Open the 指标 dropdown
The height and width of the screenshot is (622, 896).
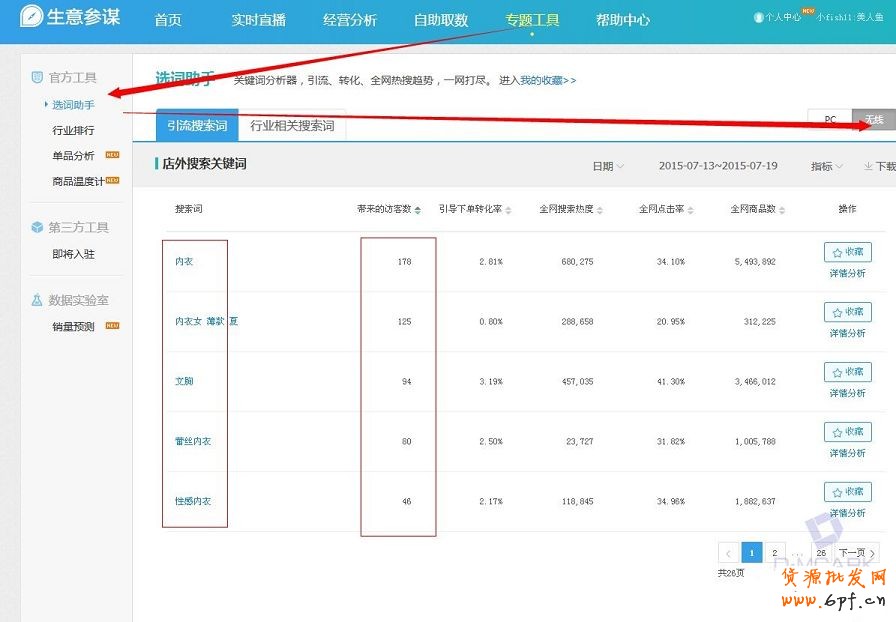point(826,166)
